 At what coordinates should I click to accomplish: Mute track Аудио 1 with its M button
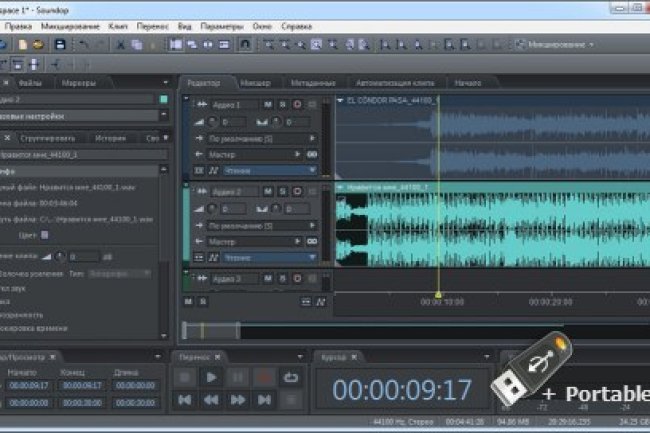(268, 104)
